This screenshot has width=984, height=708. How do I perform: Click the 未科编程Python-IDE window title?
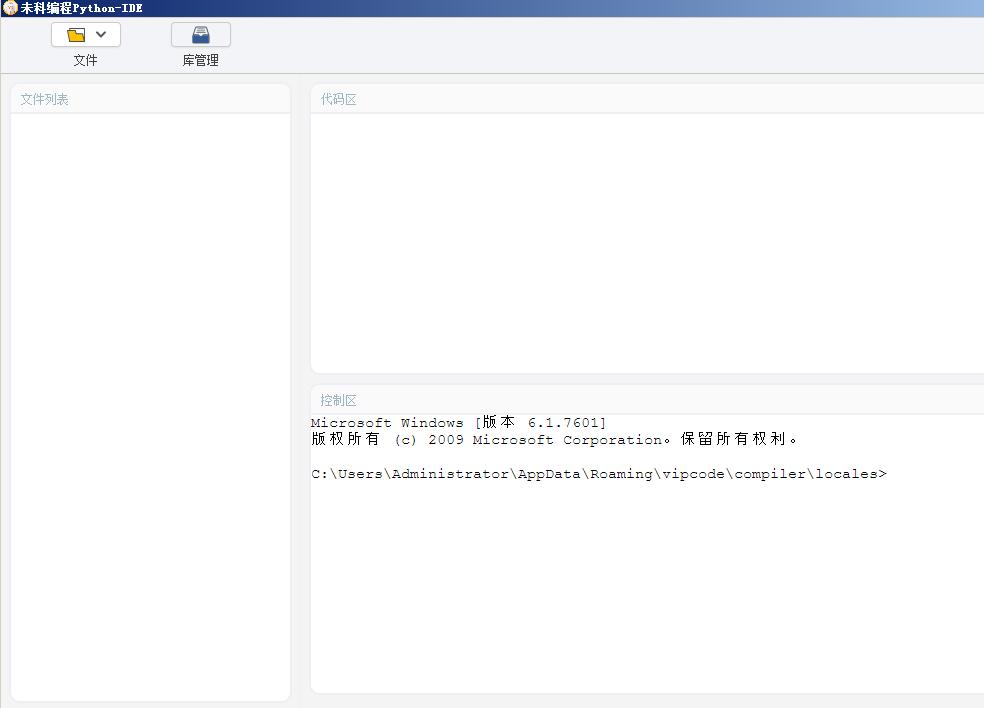82,8
